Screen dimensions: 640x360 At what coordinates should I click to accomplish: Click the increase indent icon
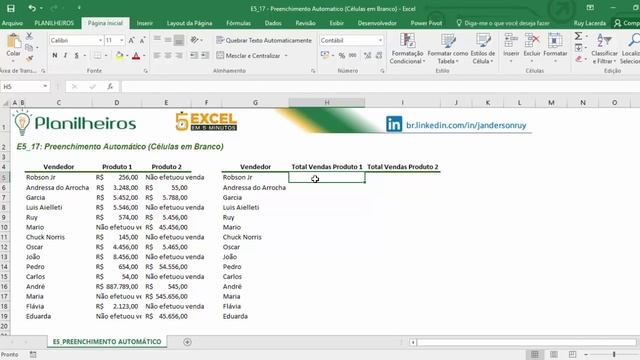pos(205,56)
